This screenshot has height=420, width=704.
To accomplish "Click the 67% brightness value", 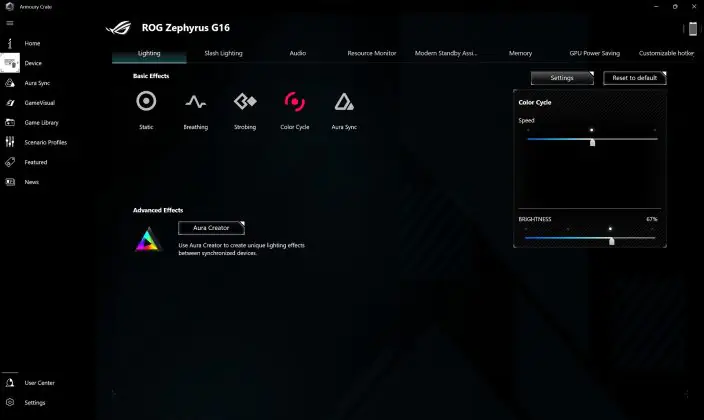I will [652, 219].
